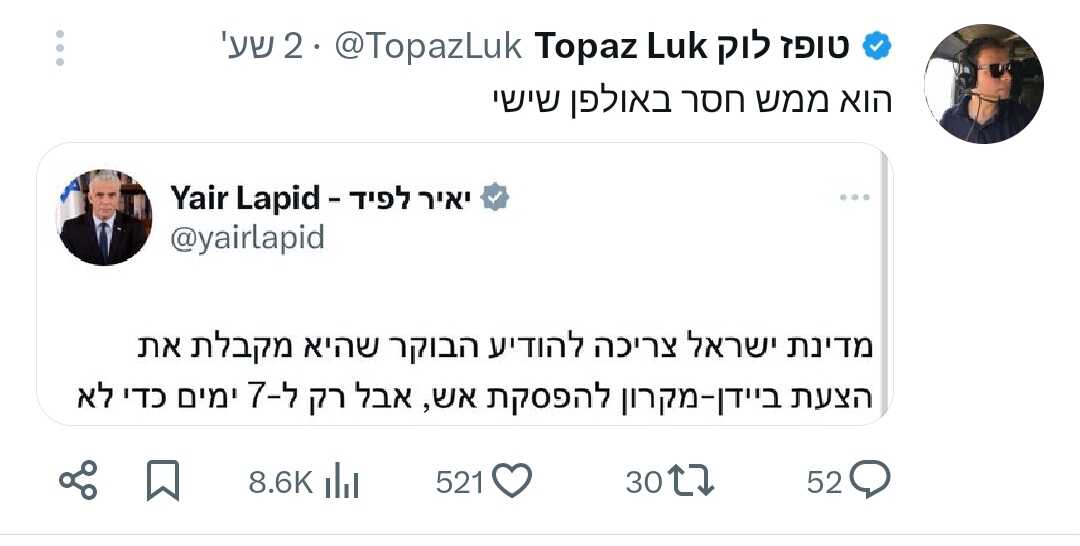Viewport: 1080px width, 546px height.
Task: Open Topaz Luk's profile picture
Action: (983, 84)
